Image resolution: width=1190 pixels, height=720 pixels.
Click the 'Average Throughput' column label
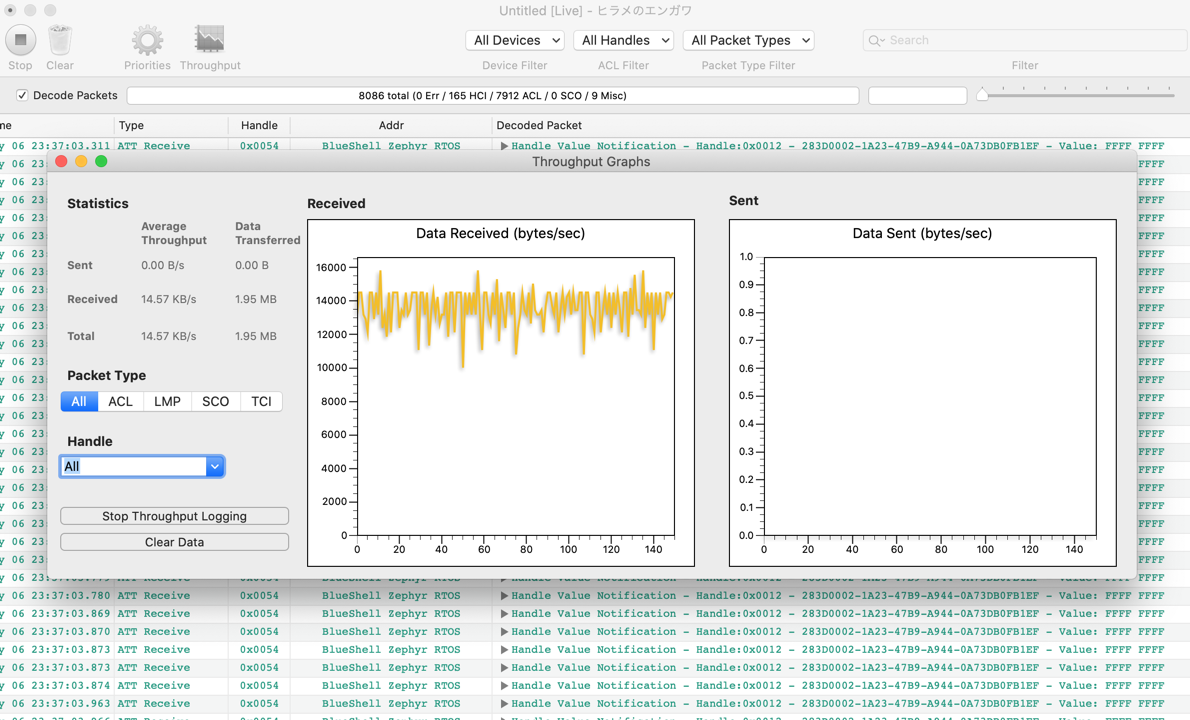tap(174, 233)
